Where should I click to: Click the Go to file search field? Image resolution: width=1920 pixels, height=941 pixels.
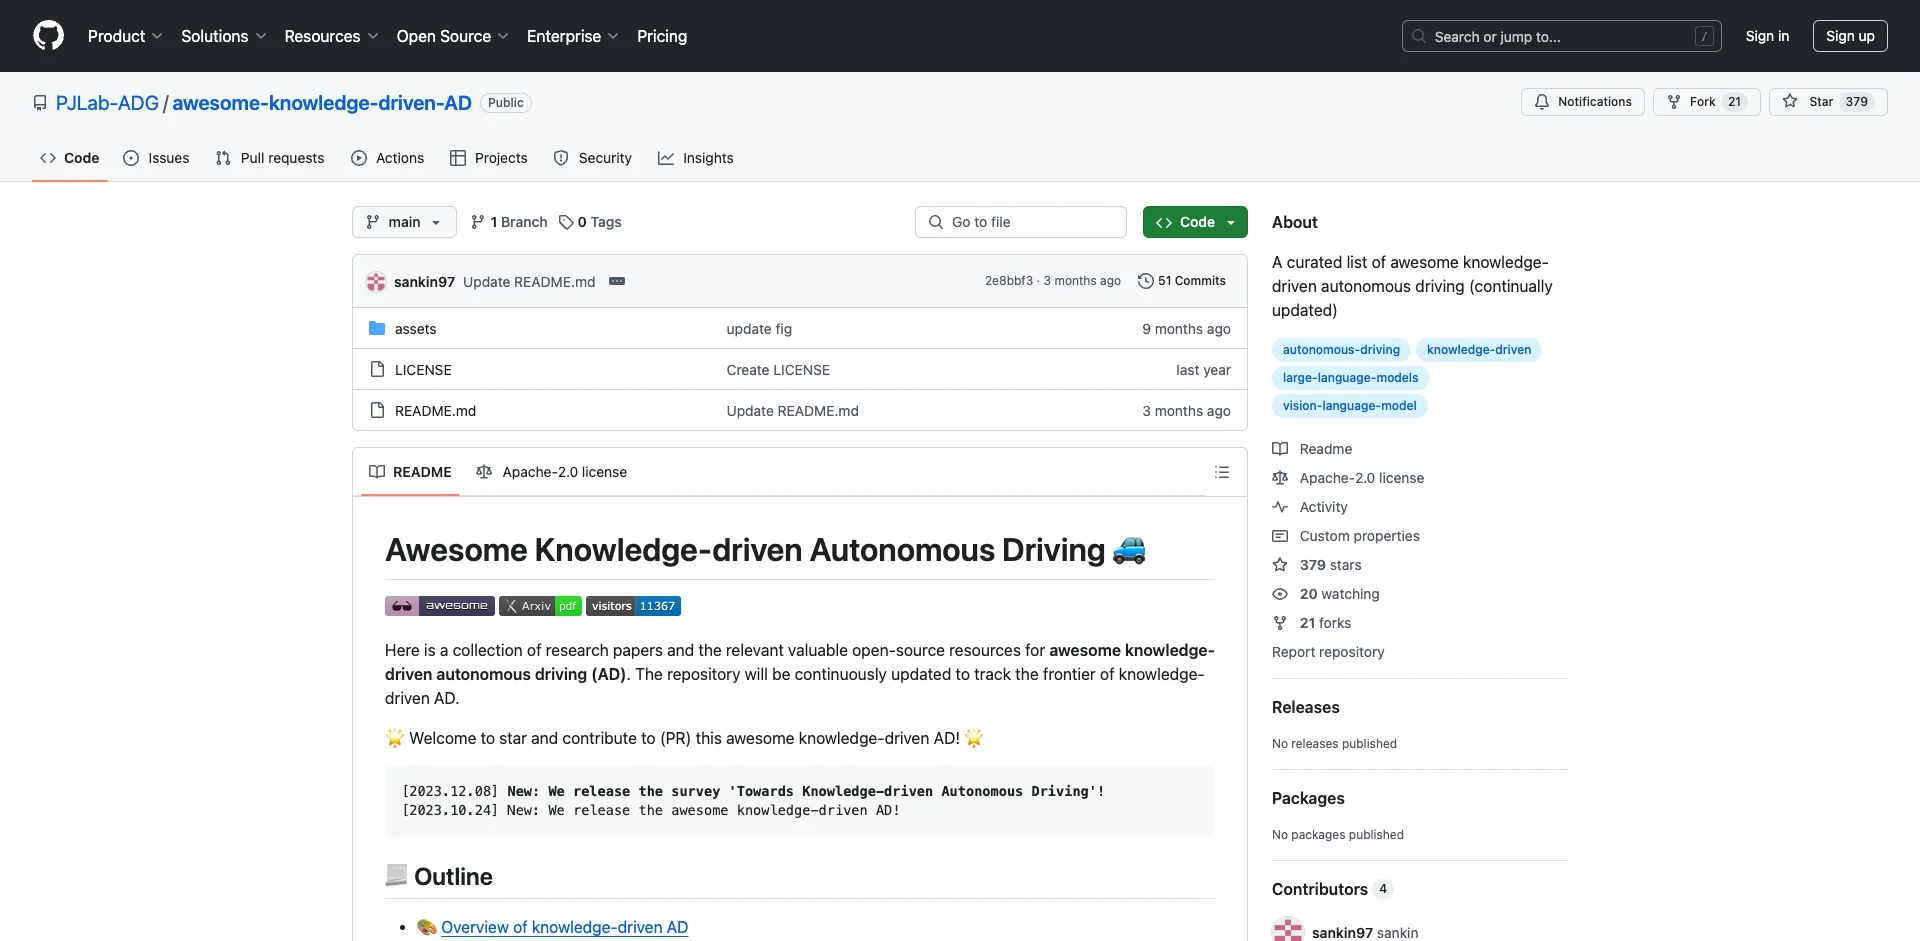pos(1021,222)
